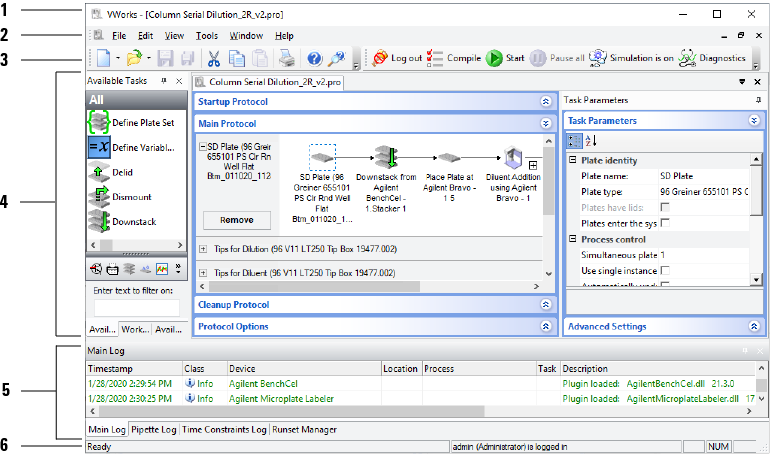This screenshot has width=770, height=455.
Task: Open Diagnostics from the toolbar
Action: point(712,58)
